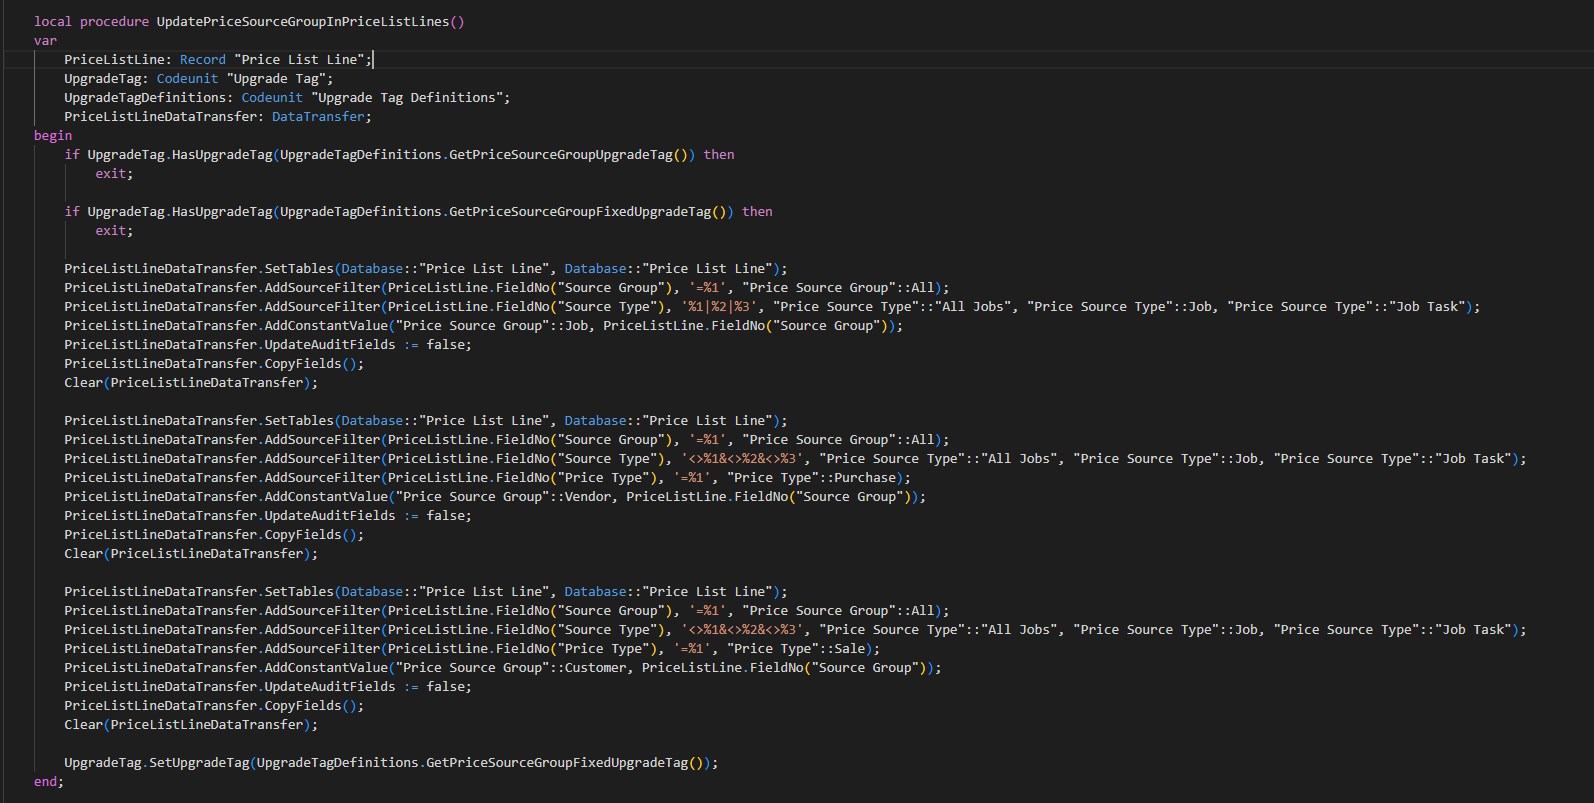1594x803 pixels.
Task: Click GetPriceSourceGroupUpgradeTag in first if statement
Action: (560, 154)
